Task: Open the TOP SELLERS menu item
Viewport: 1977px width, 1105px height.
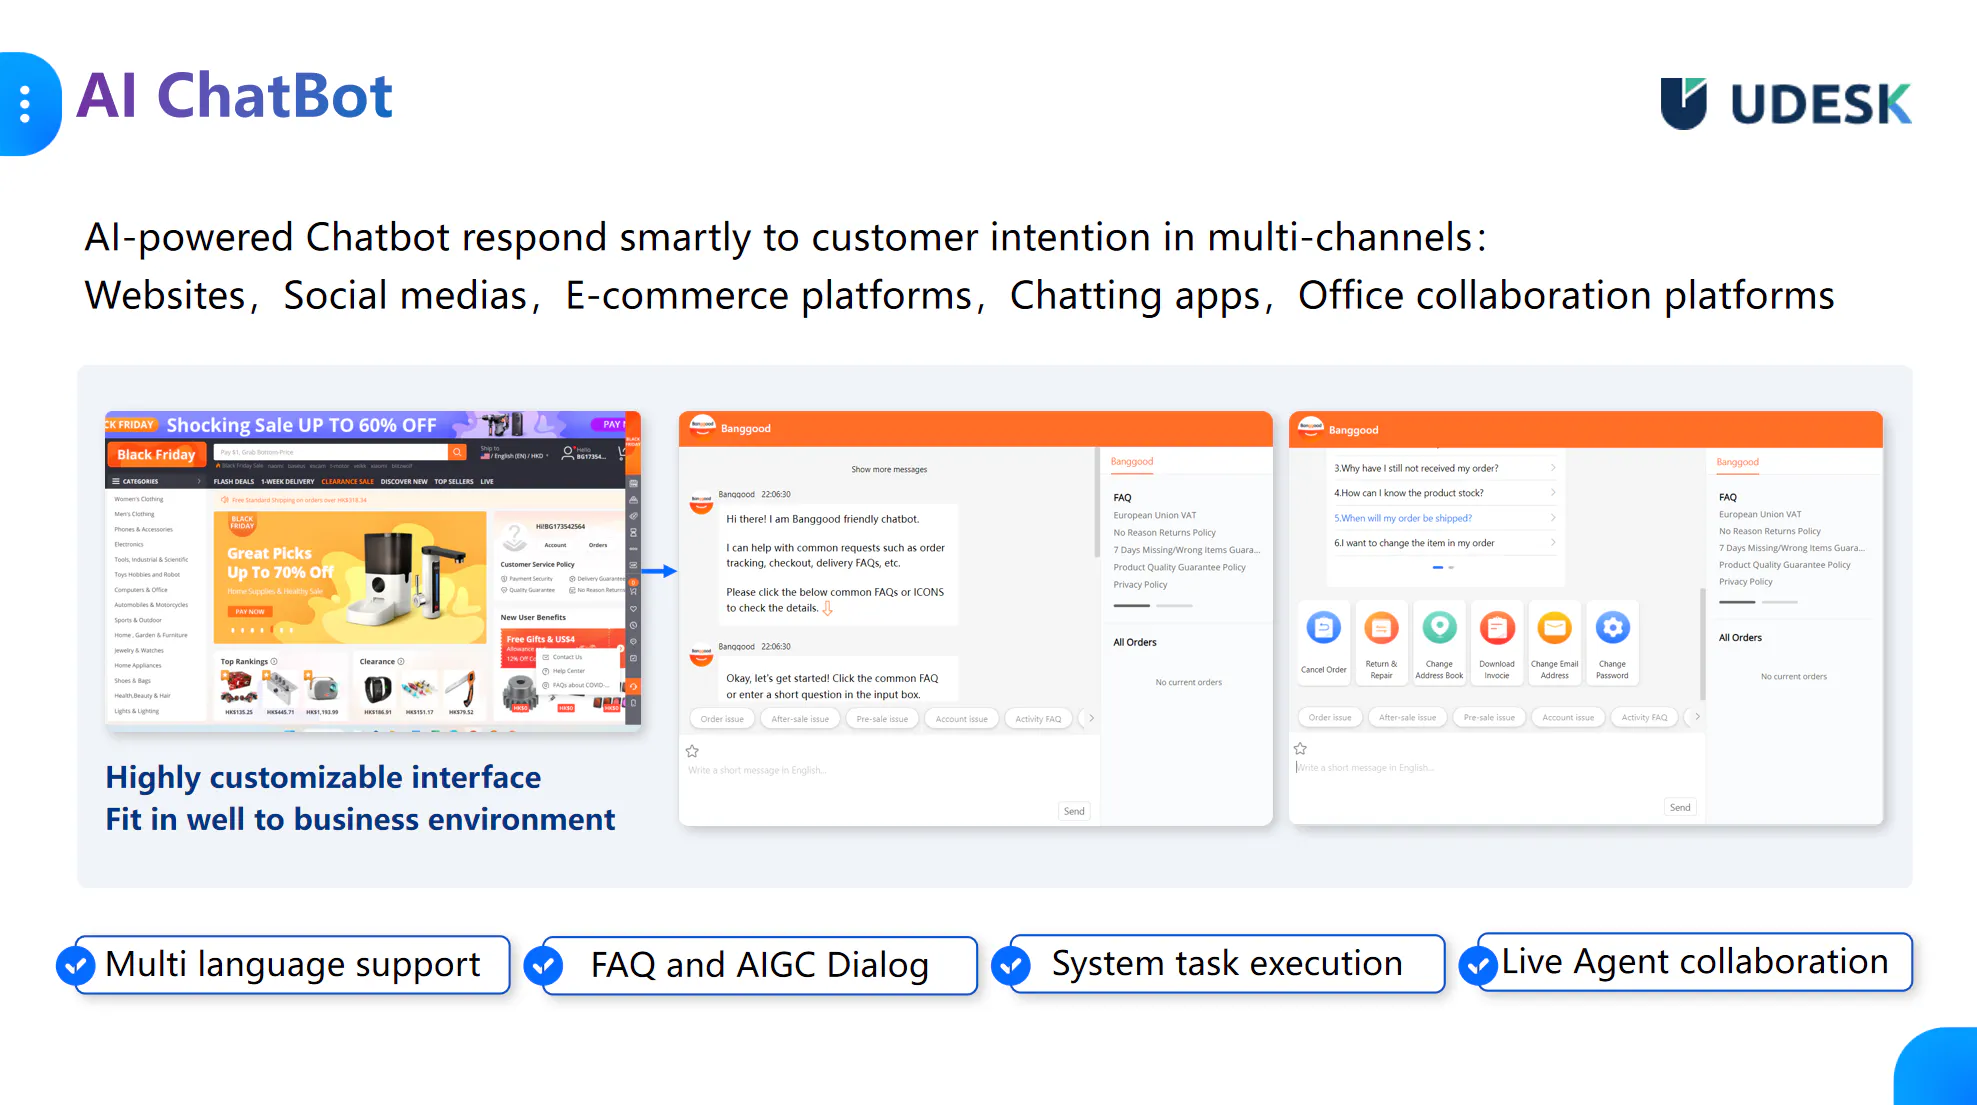Action: [454, 481]
